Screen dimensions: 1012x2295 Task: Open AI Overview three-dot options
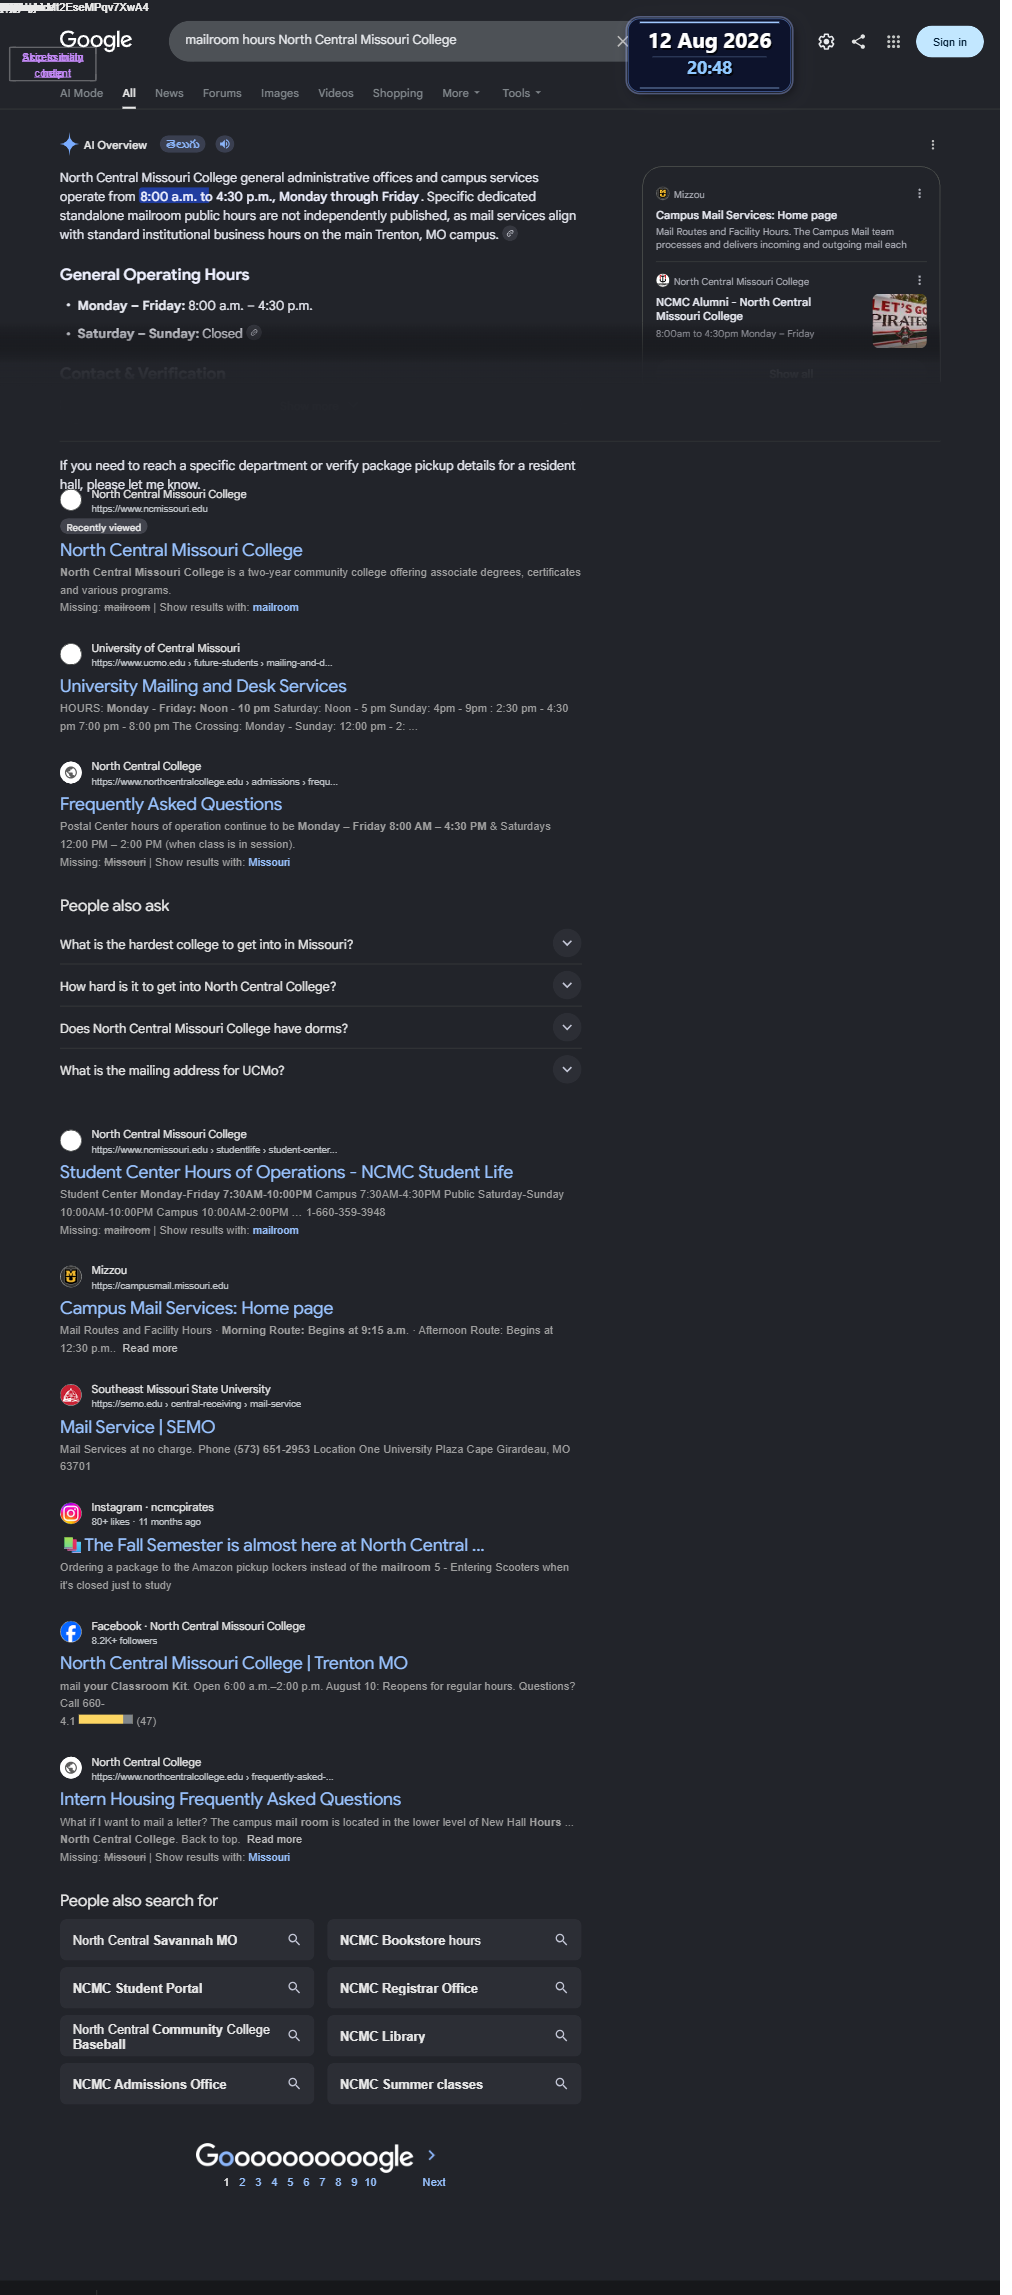(x=933, y=145)
